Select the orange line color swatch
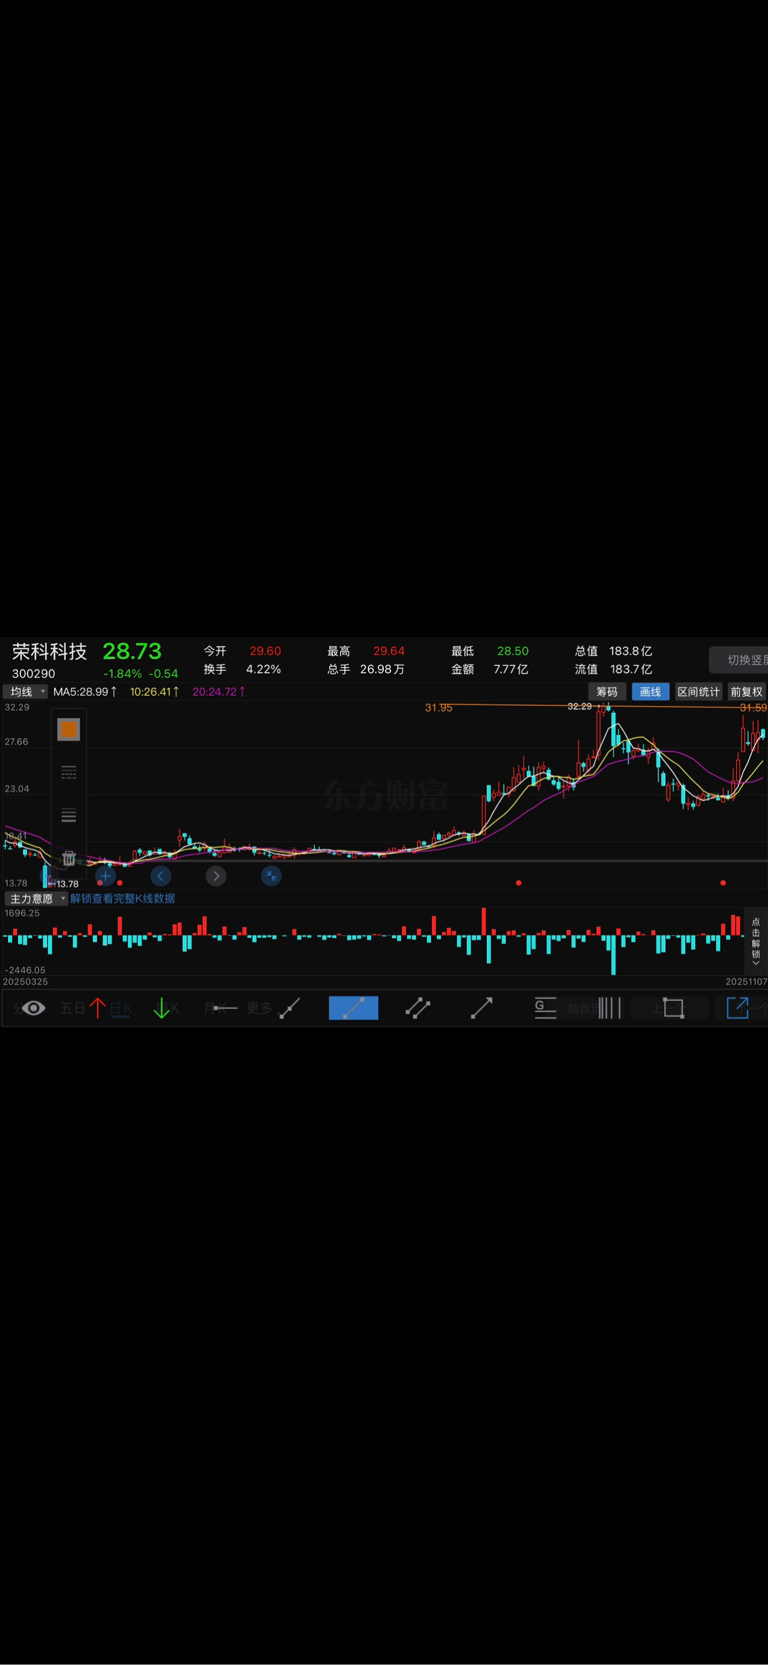This screenshot has width=768, height=1665. (x=68, y=729)
